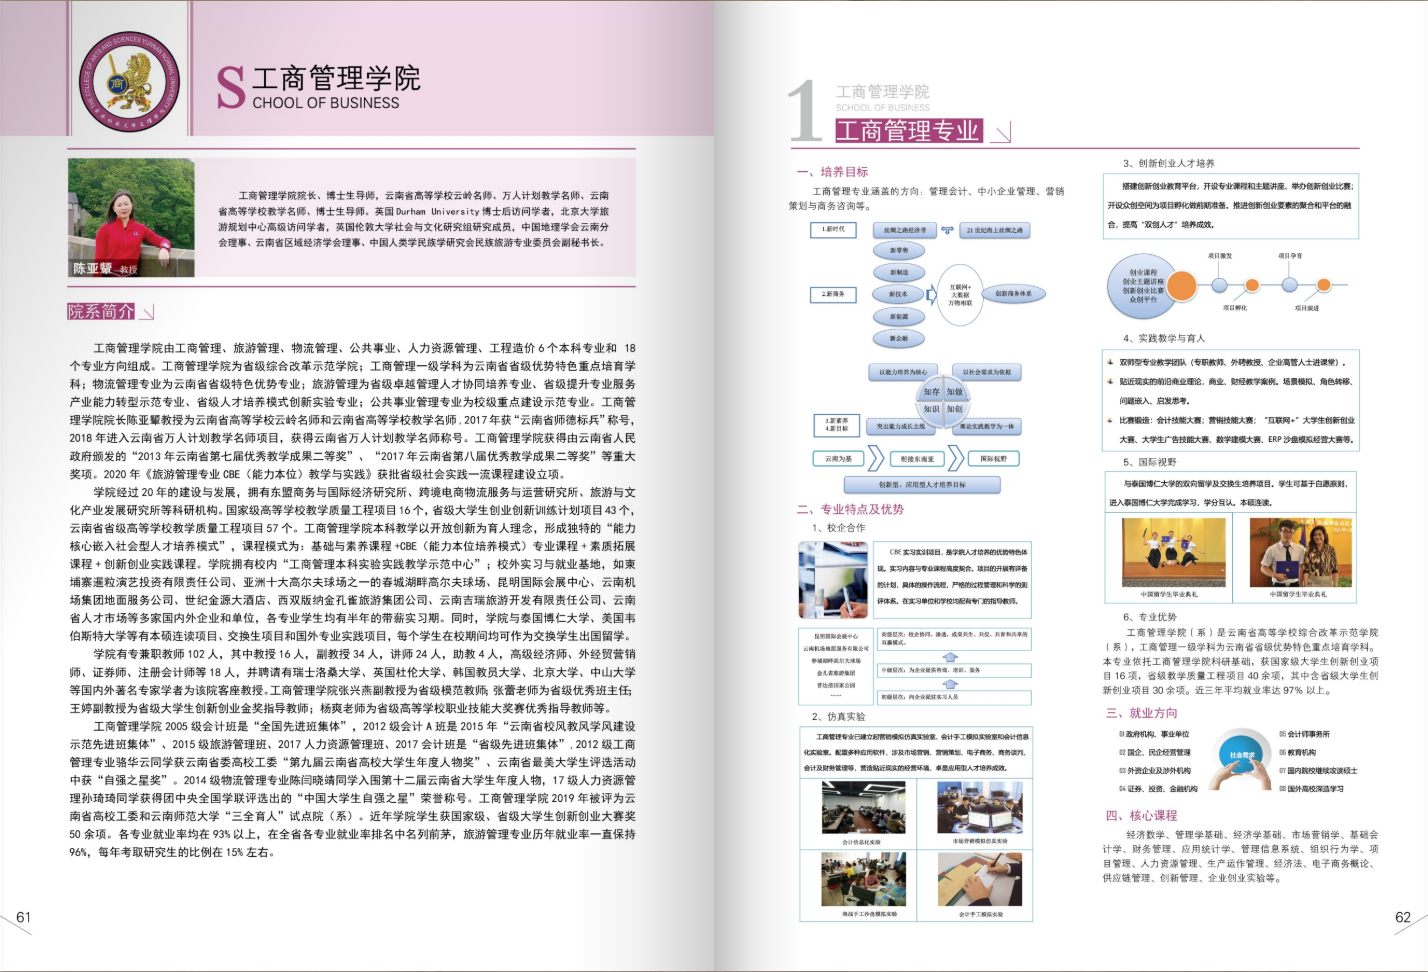Click the 新制造 oval
Screen dimensions: 1428x972
coord(899,272)
